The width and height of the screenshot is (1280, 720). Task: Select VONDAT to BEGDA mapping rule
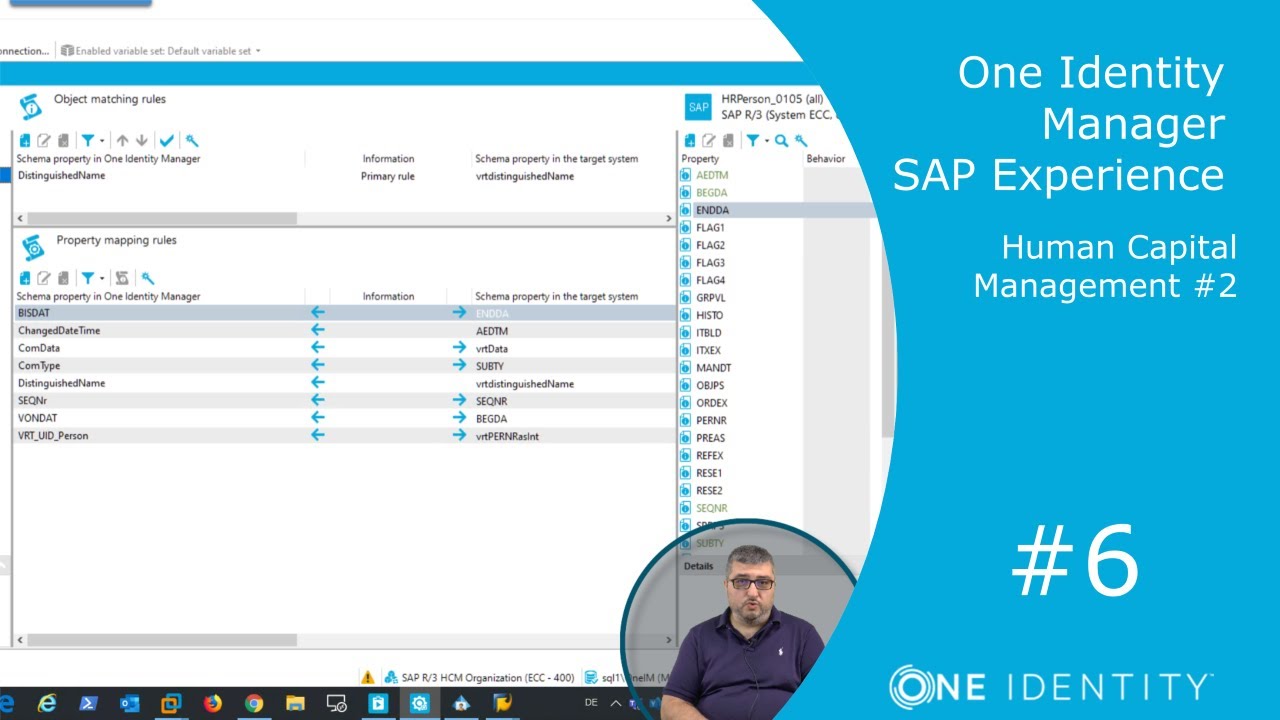coord(343,418)
